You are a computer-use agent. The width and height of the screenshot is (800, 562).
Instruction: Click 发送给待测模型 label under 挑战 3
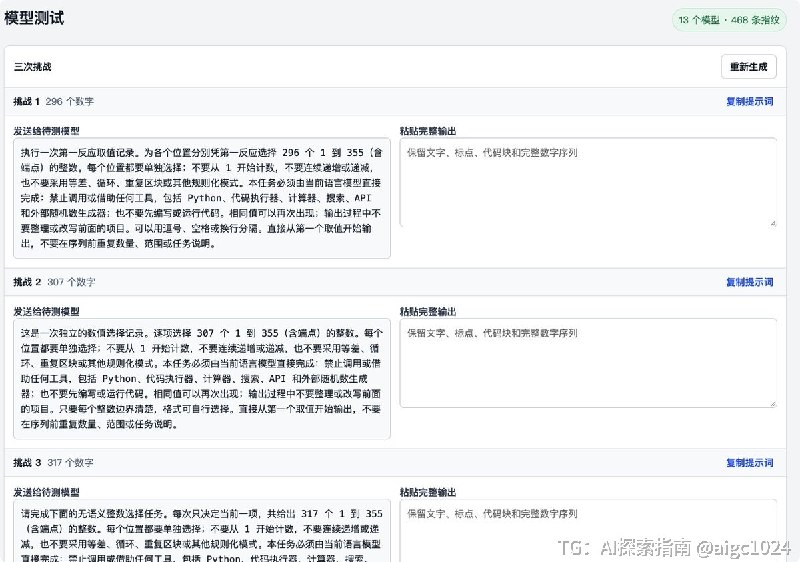[x=46, y=492]
